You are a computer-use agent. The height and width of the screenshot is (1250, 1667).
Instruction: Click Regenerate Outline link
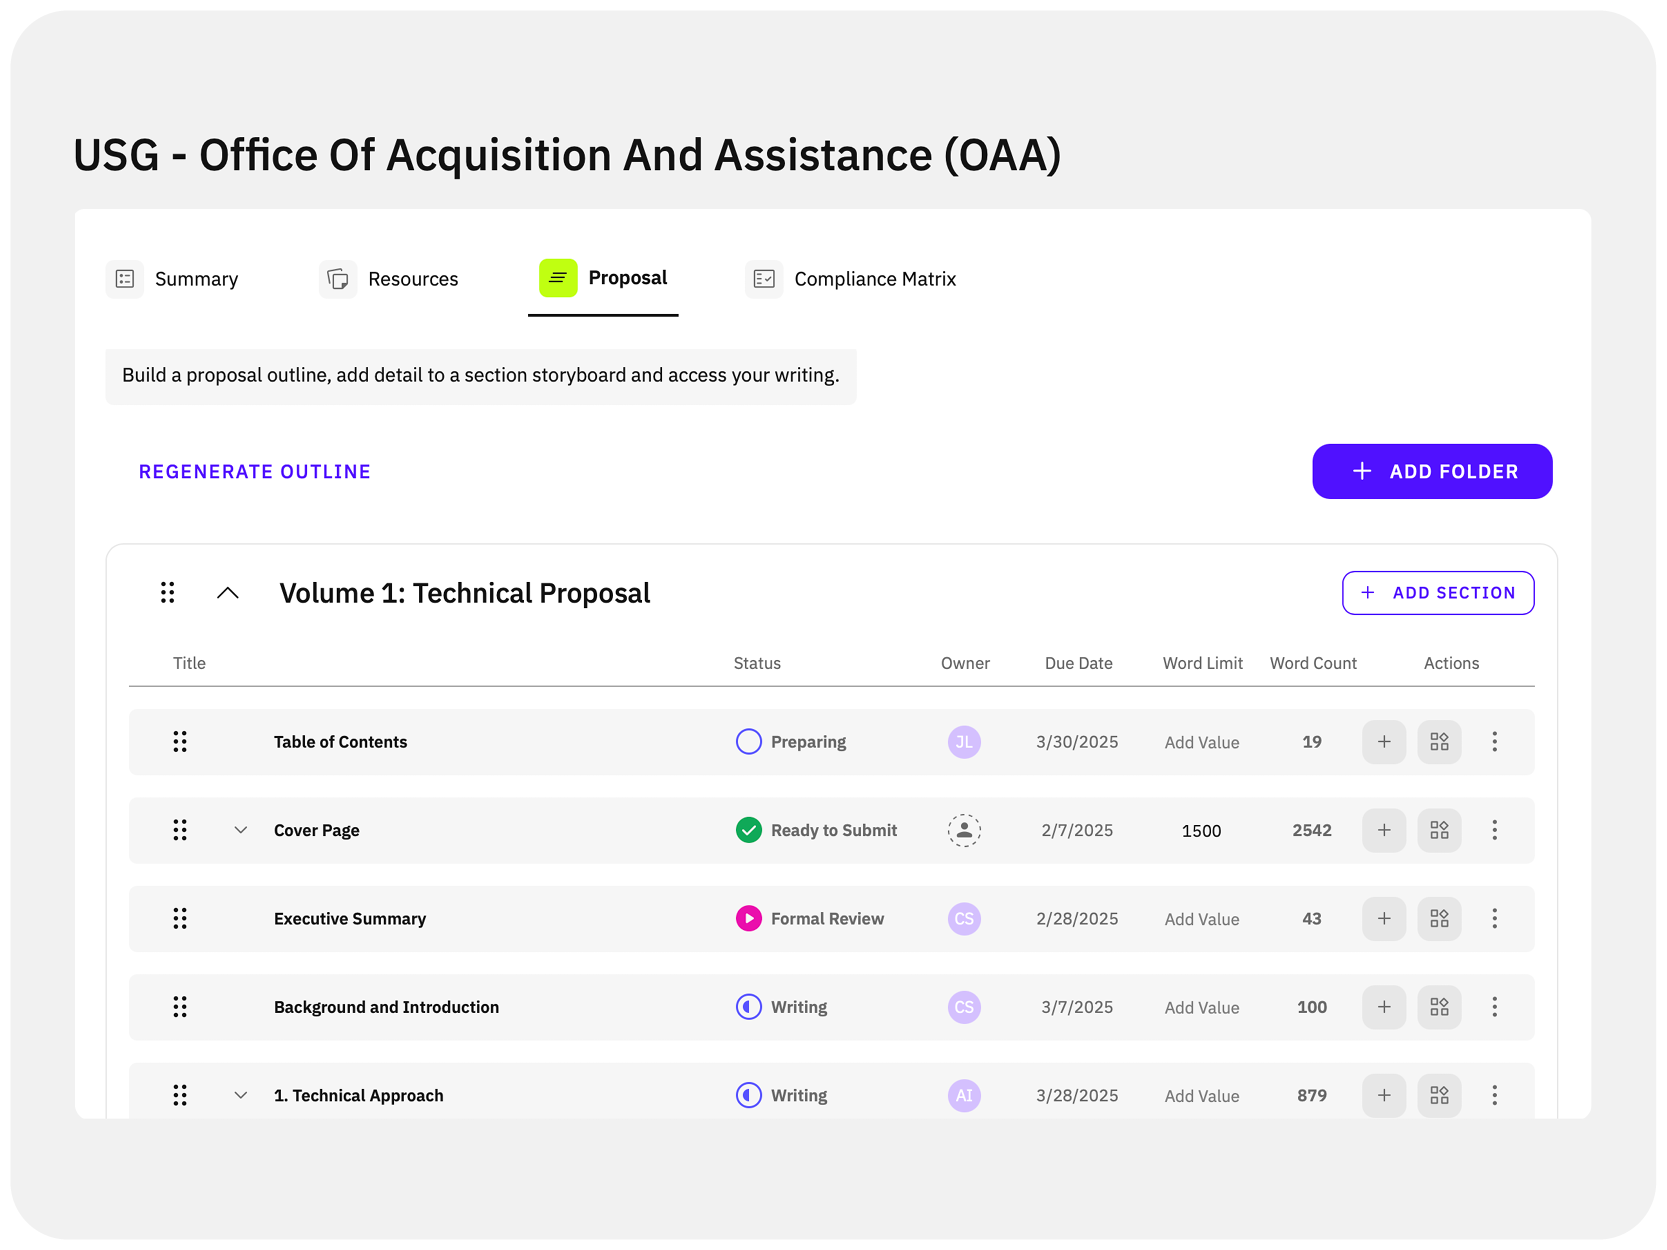(255, 472)
